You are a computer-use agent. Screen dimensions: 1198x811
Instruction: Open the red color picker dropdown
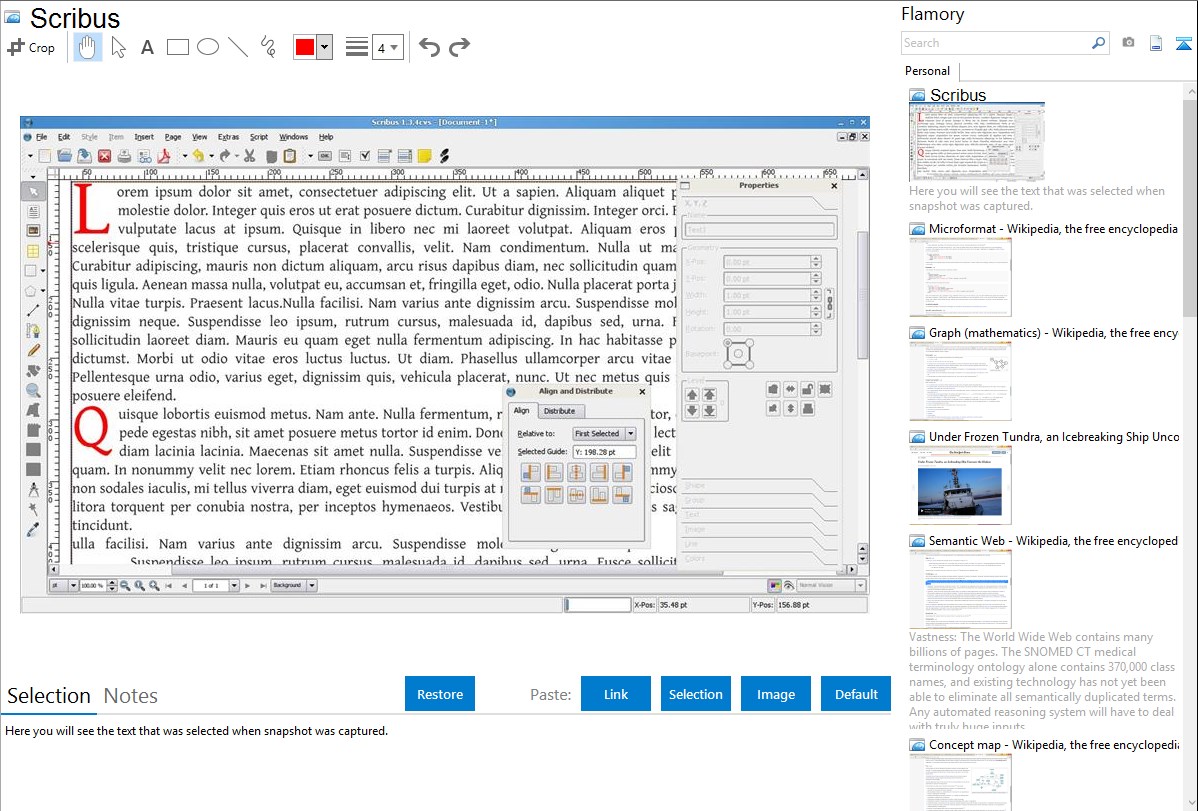point(324,47)
